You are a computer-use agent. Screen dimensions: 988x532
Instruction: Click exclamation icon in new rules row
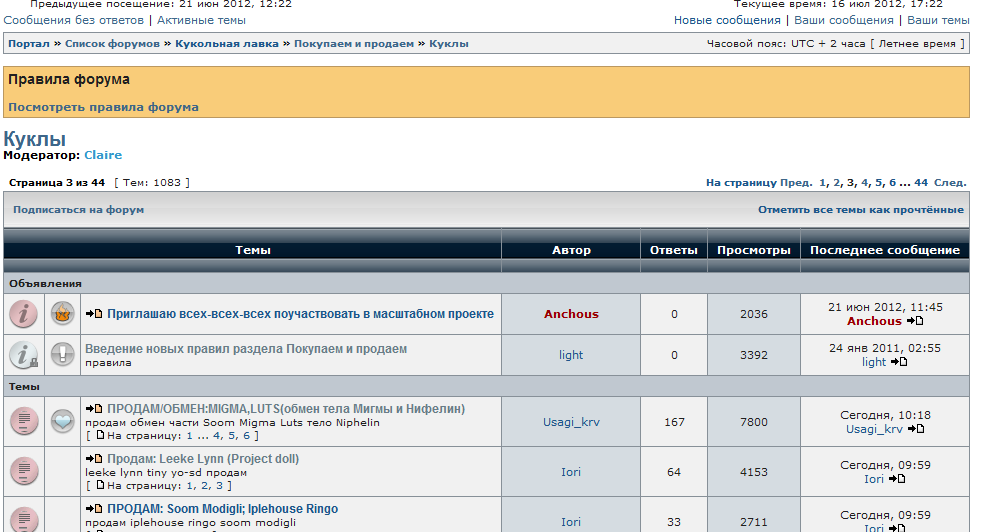[x=63, y=355]
